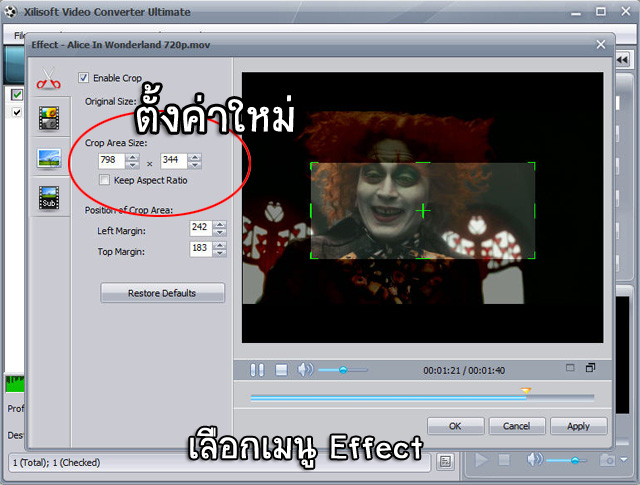The width and height of the screenshot is (640, 485).
Task: Open the Watermark picture tab
Action: point(49,158)
